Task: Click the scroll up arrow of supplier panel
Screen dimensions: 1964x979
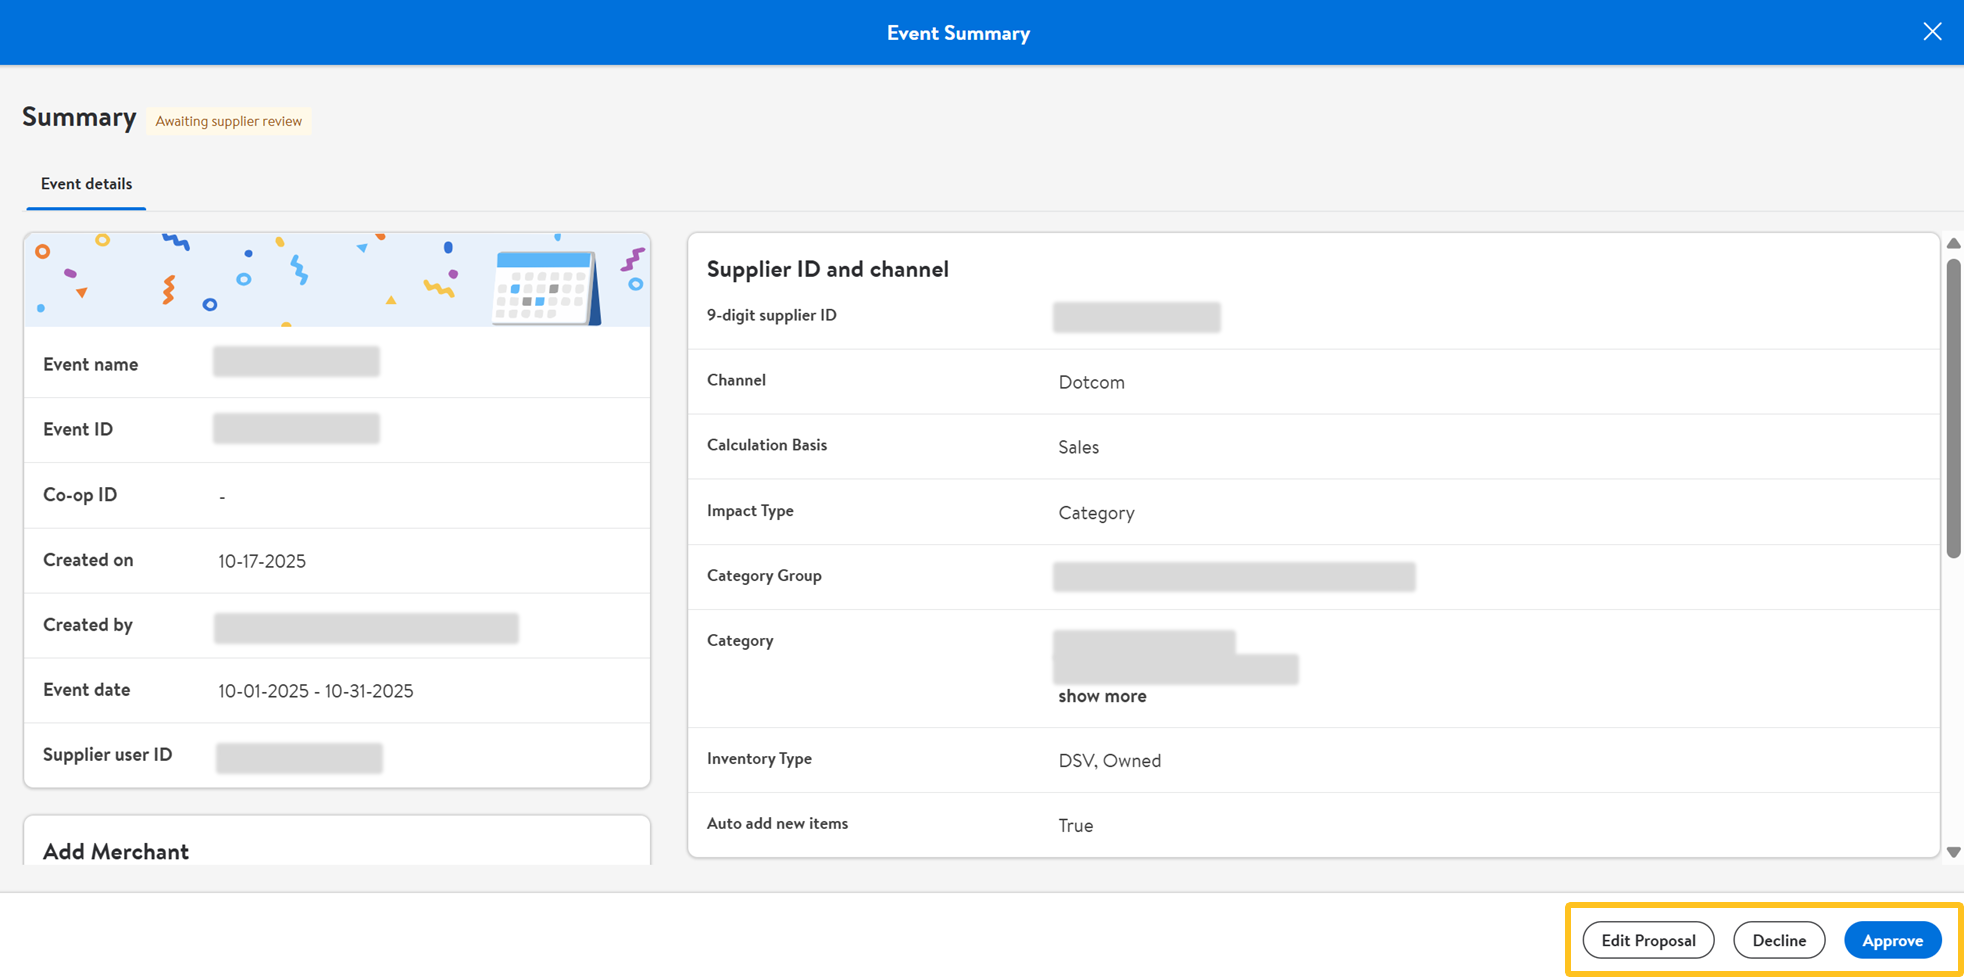Action: coord(1953,244)
